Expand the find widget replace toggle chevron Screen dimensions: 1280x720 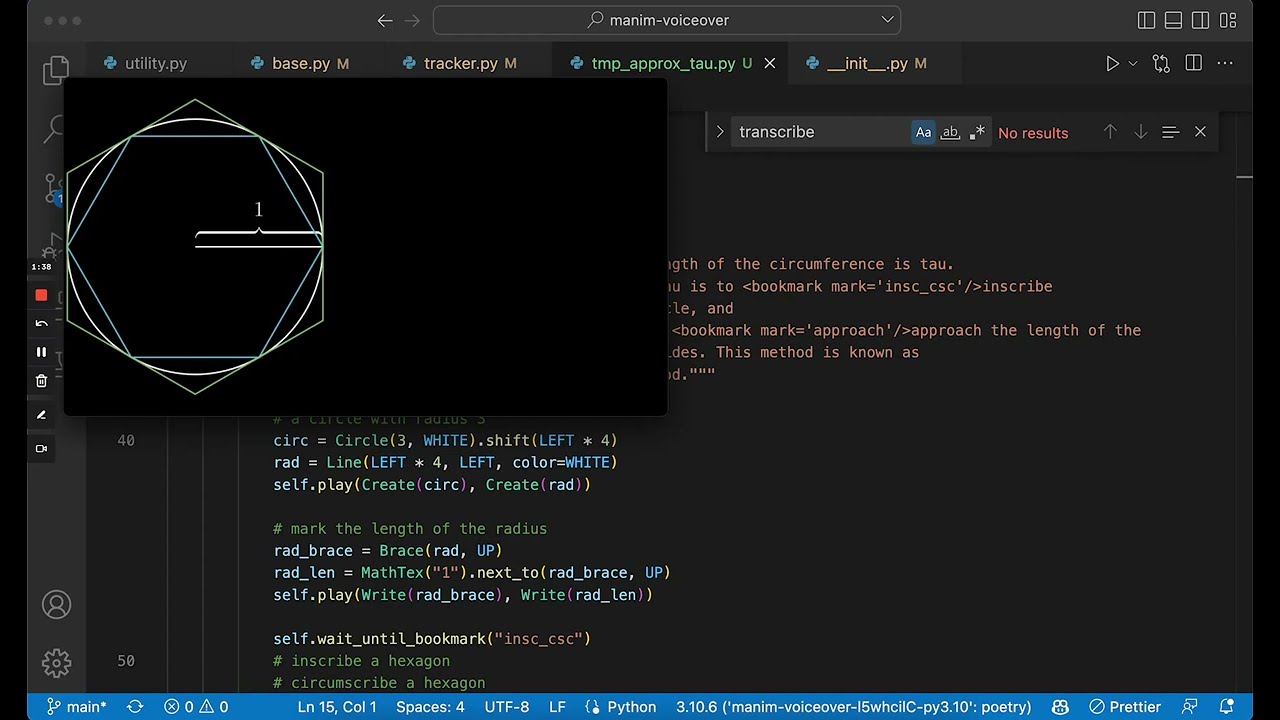tap(719, 132)
